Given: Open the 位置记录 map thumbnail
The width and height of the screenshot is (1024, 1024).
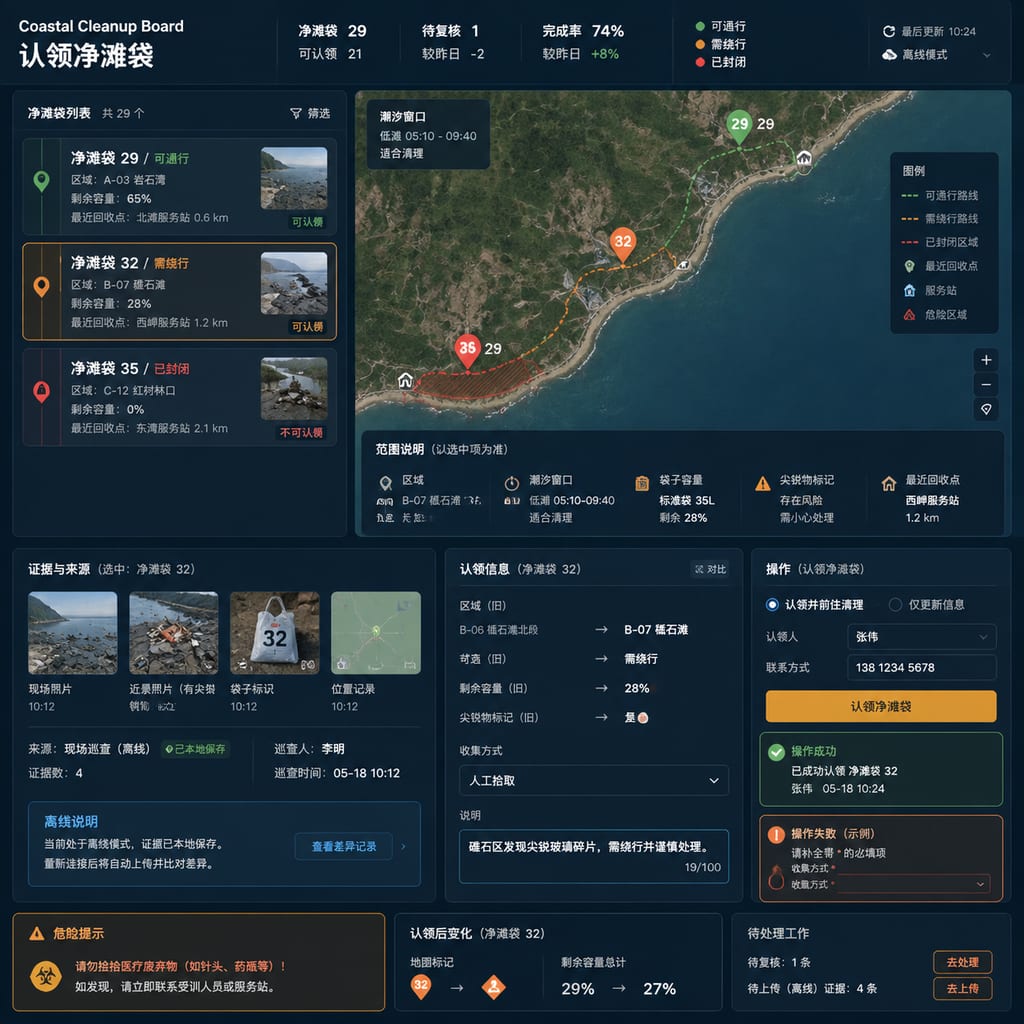Looking at the screenshot, I should click(376, 633).
